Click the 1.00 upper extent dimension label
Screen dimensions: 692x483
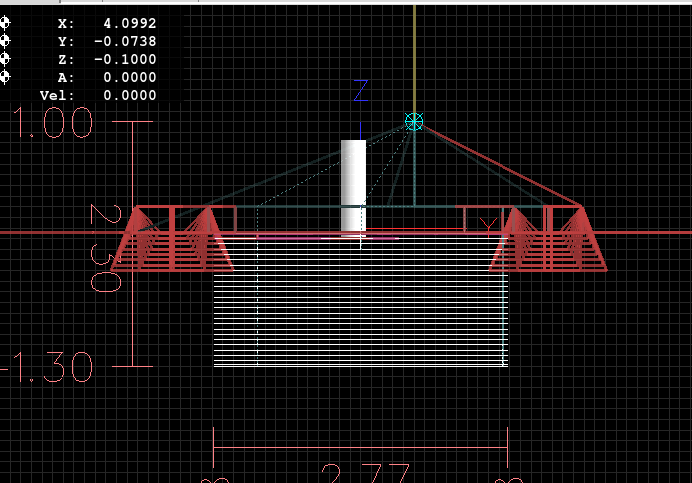point(51,123)
